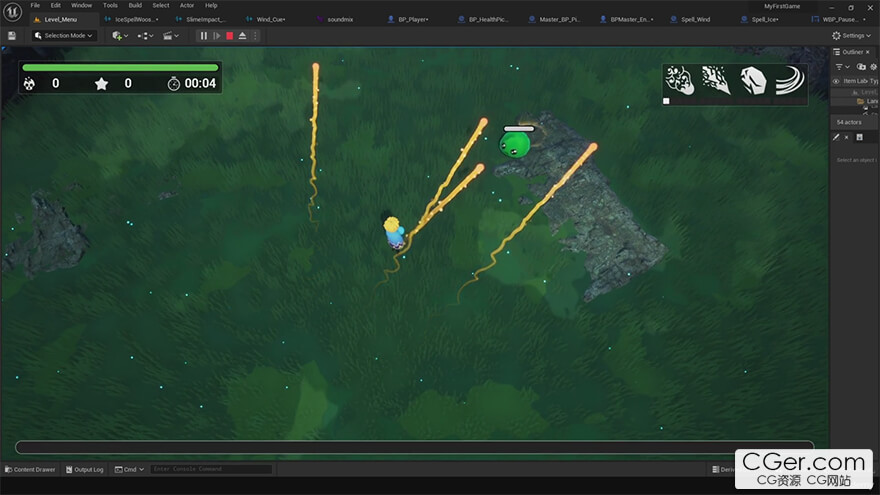Image resolution: width=880 pixels, height=495 pixels.
Task: Click the experience progress bar at bottom
Action: (414, 447)
